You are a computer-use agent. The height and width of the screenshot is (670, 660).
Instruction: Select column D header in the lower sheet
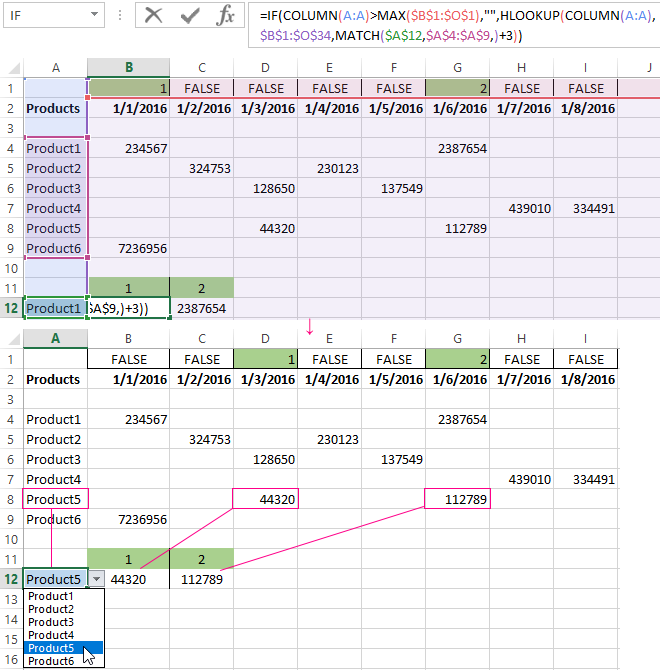point(265,338)
